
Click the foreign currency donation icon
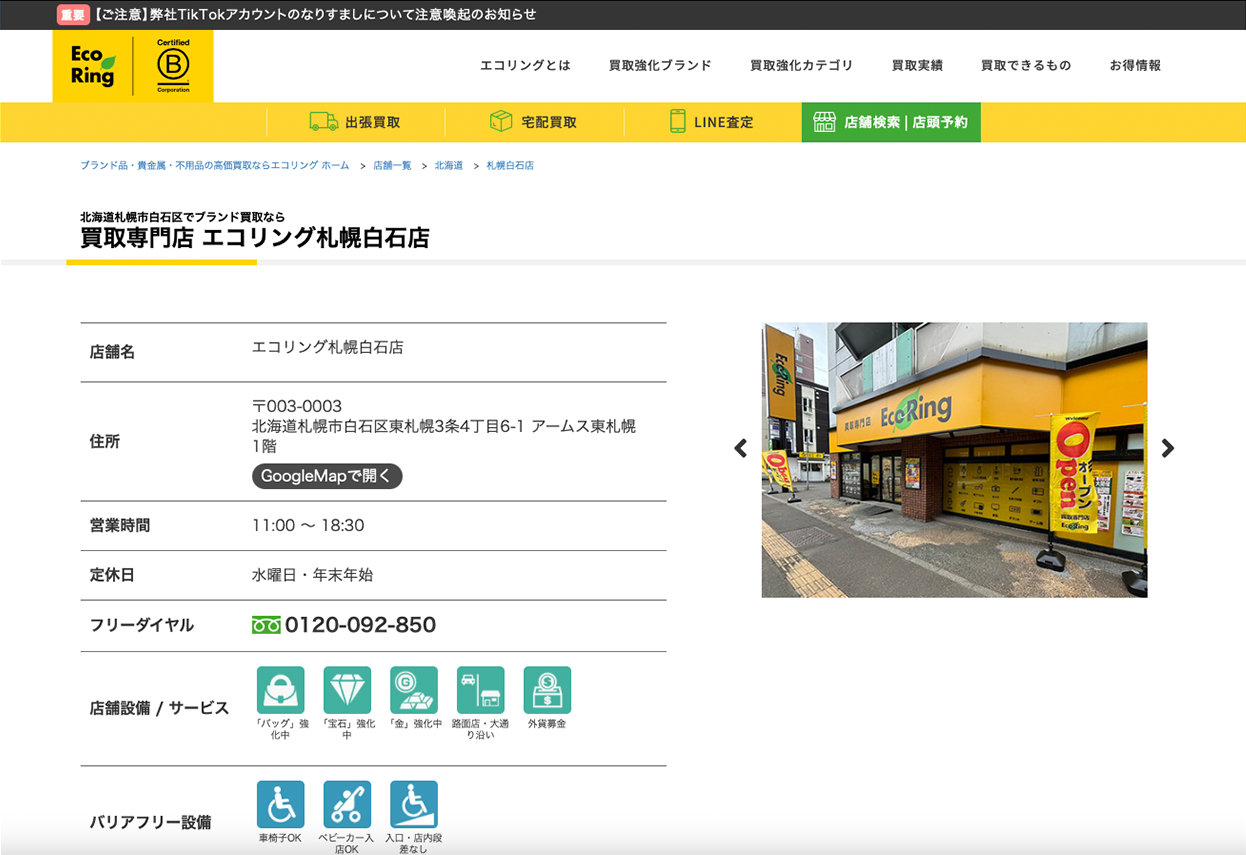[x=547, y=690]
